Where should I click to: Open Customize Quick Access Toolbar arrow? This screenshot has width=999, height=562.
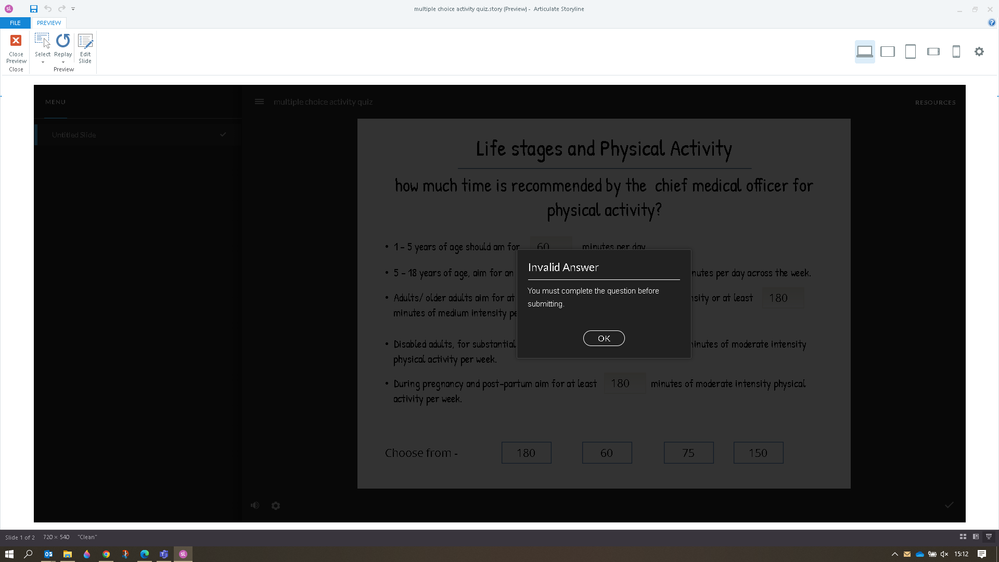(73, 9)
